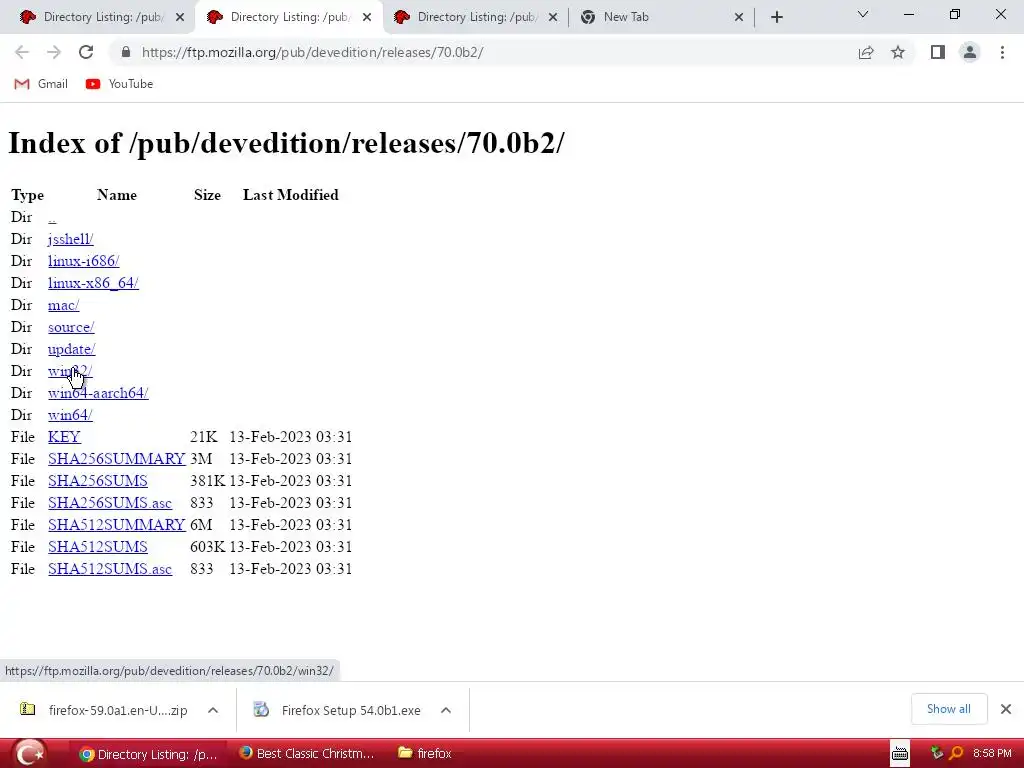
Task: Open the SHA256SUMMARY file link
Action: pyautogui.click(x=117, y=459)
